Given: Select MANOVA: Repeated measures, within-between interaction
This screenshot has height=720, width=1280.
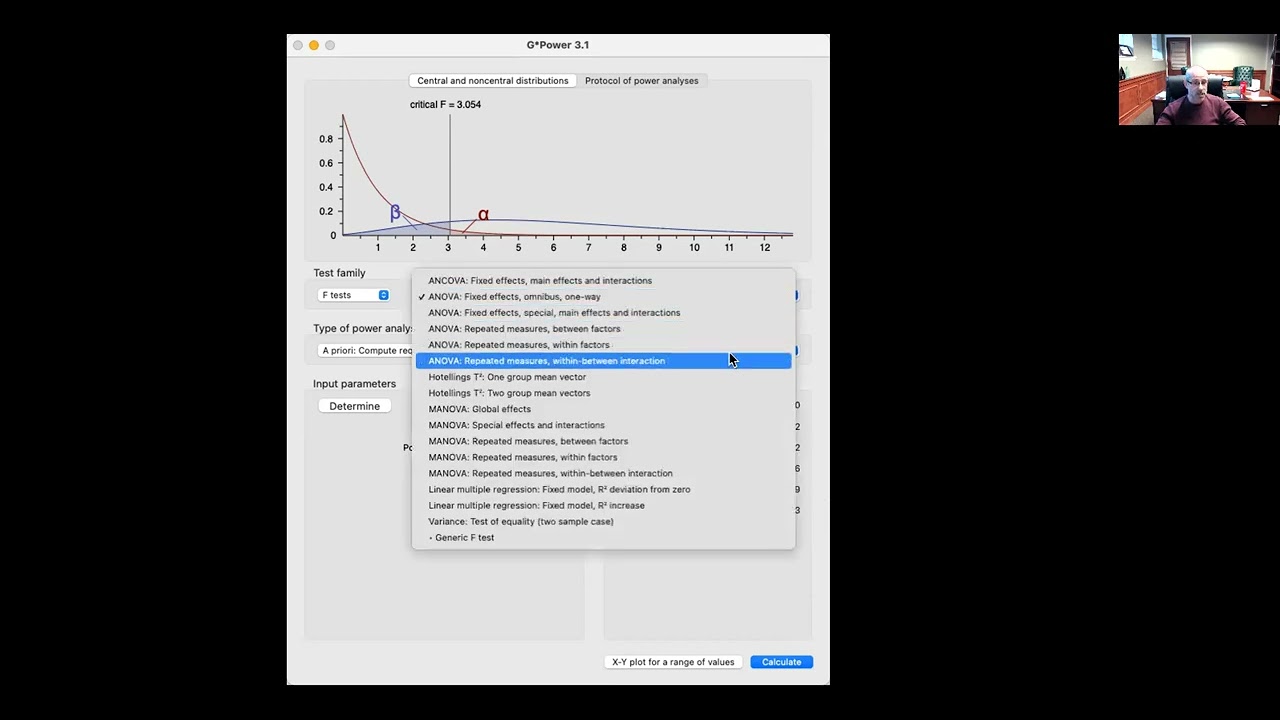Looking at the screenshot, I should 603,473.
